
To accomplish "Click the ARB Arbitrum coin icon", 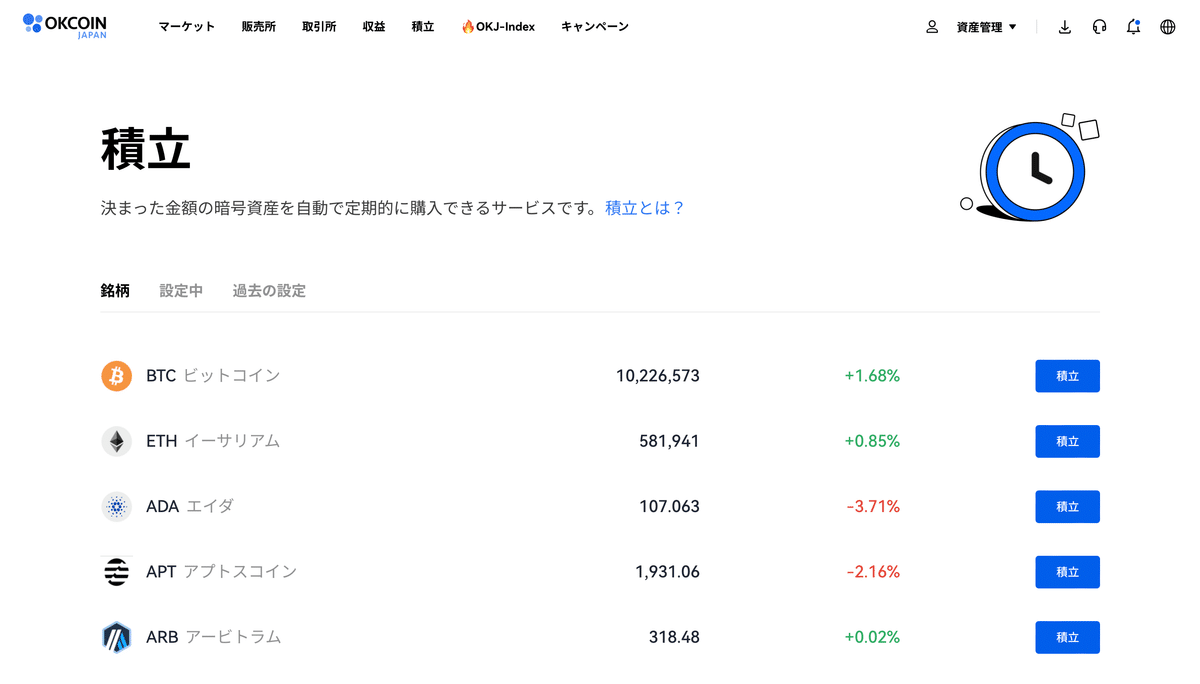I will tap(116, 637).
